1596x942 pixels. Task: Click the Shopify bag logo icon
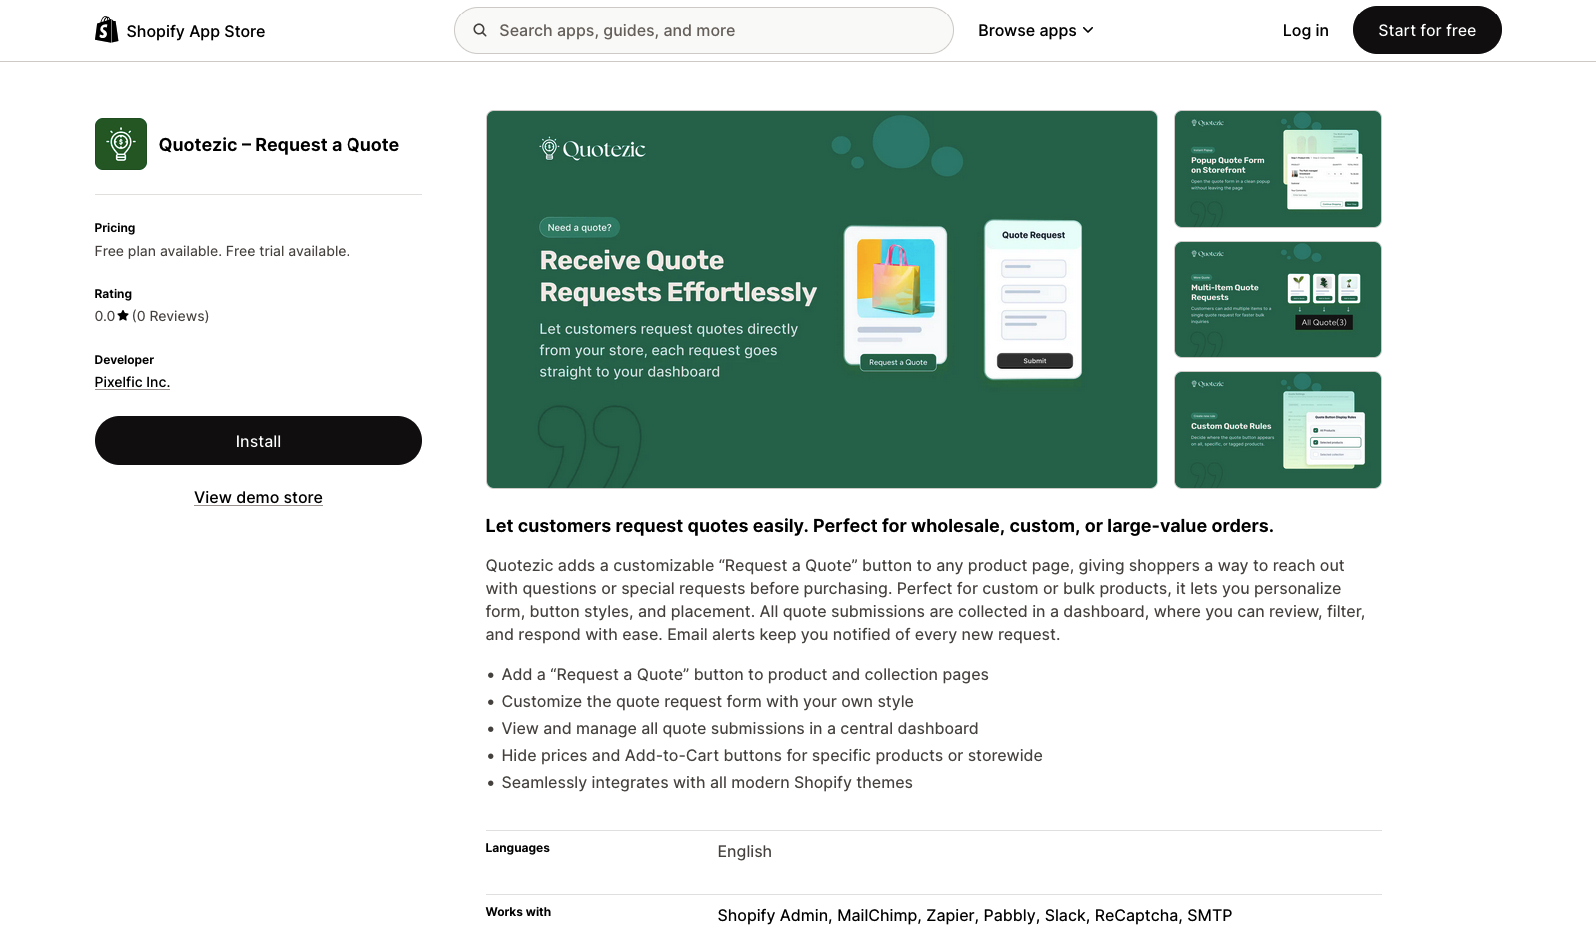[x=106, y=30]
